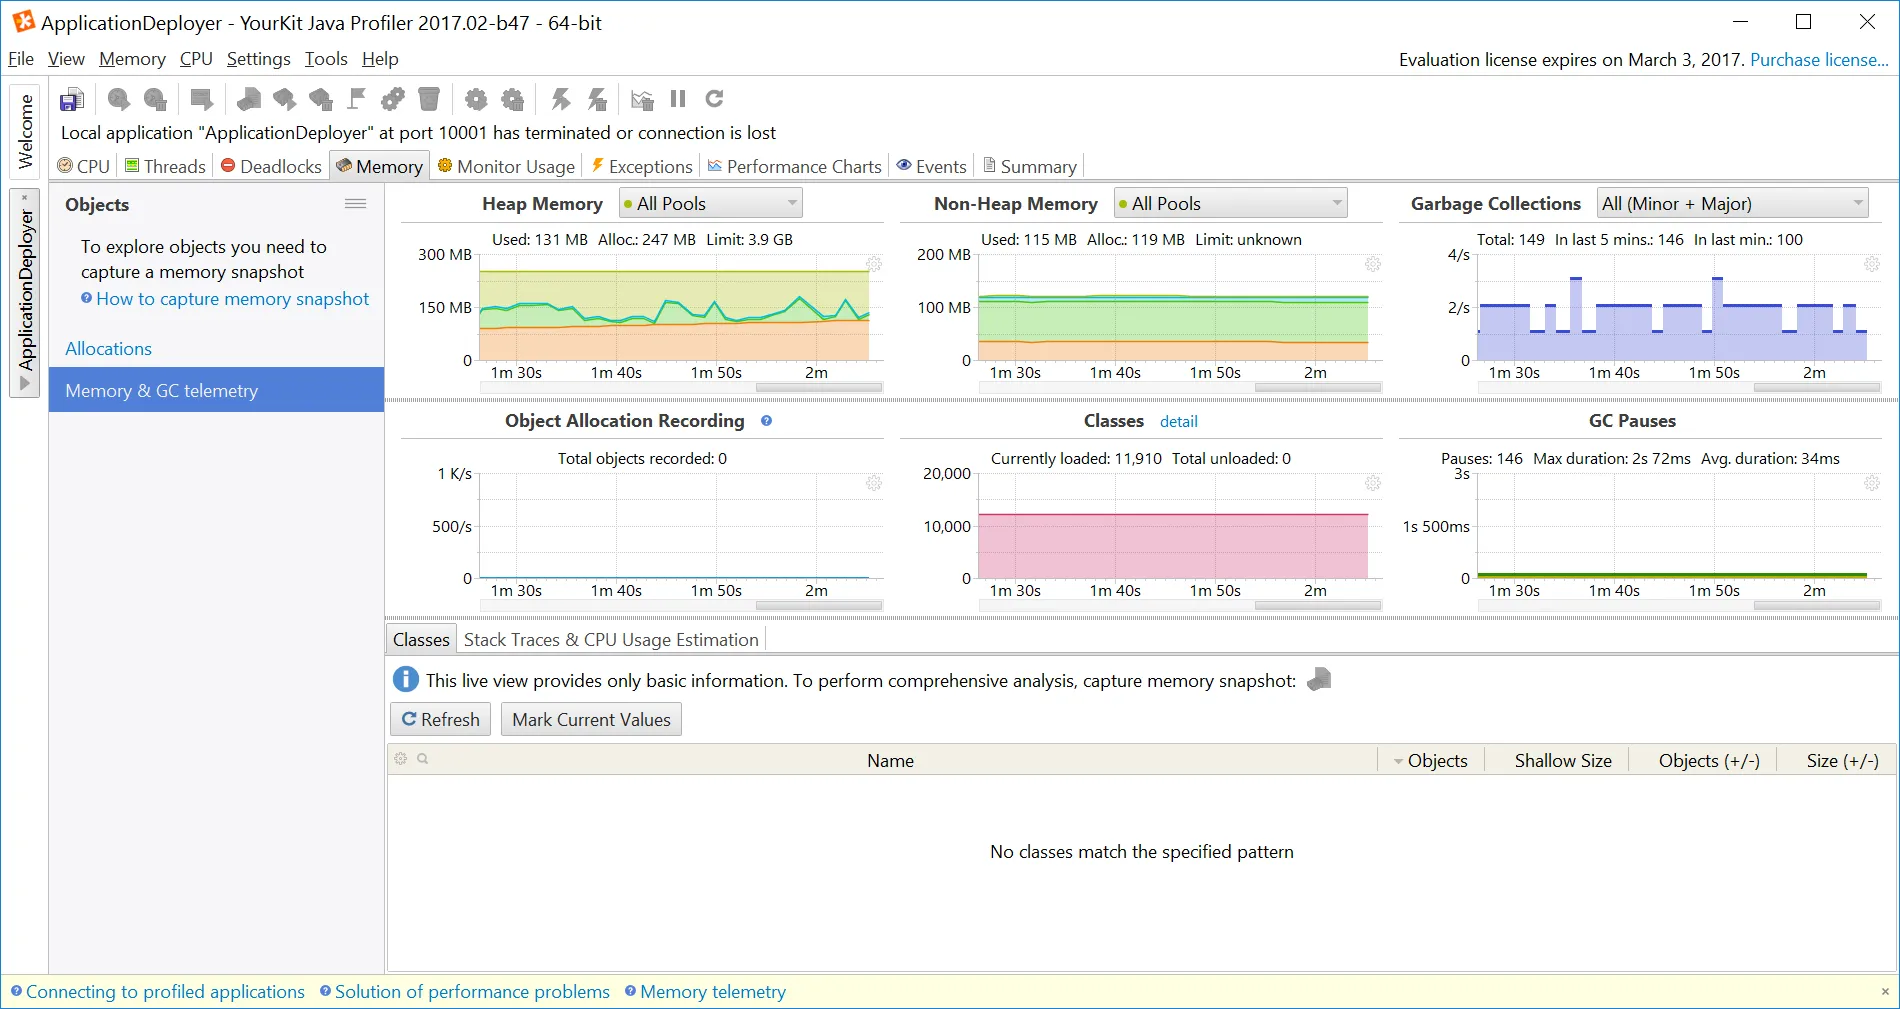Click the CPU profiling disc icon with trash
The height and width of the screenshot is (1009, 1900).
(x=155, y=99)
